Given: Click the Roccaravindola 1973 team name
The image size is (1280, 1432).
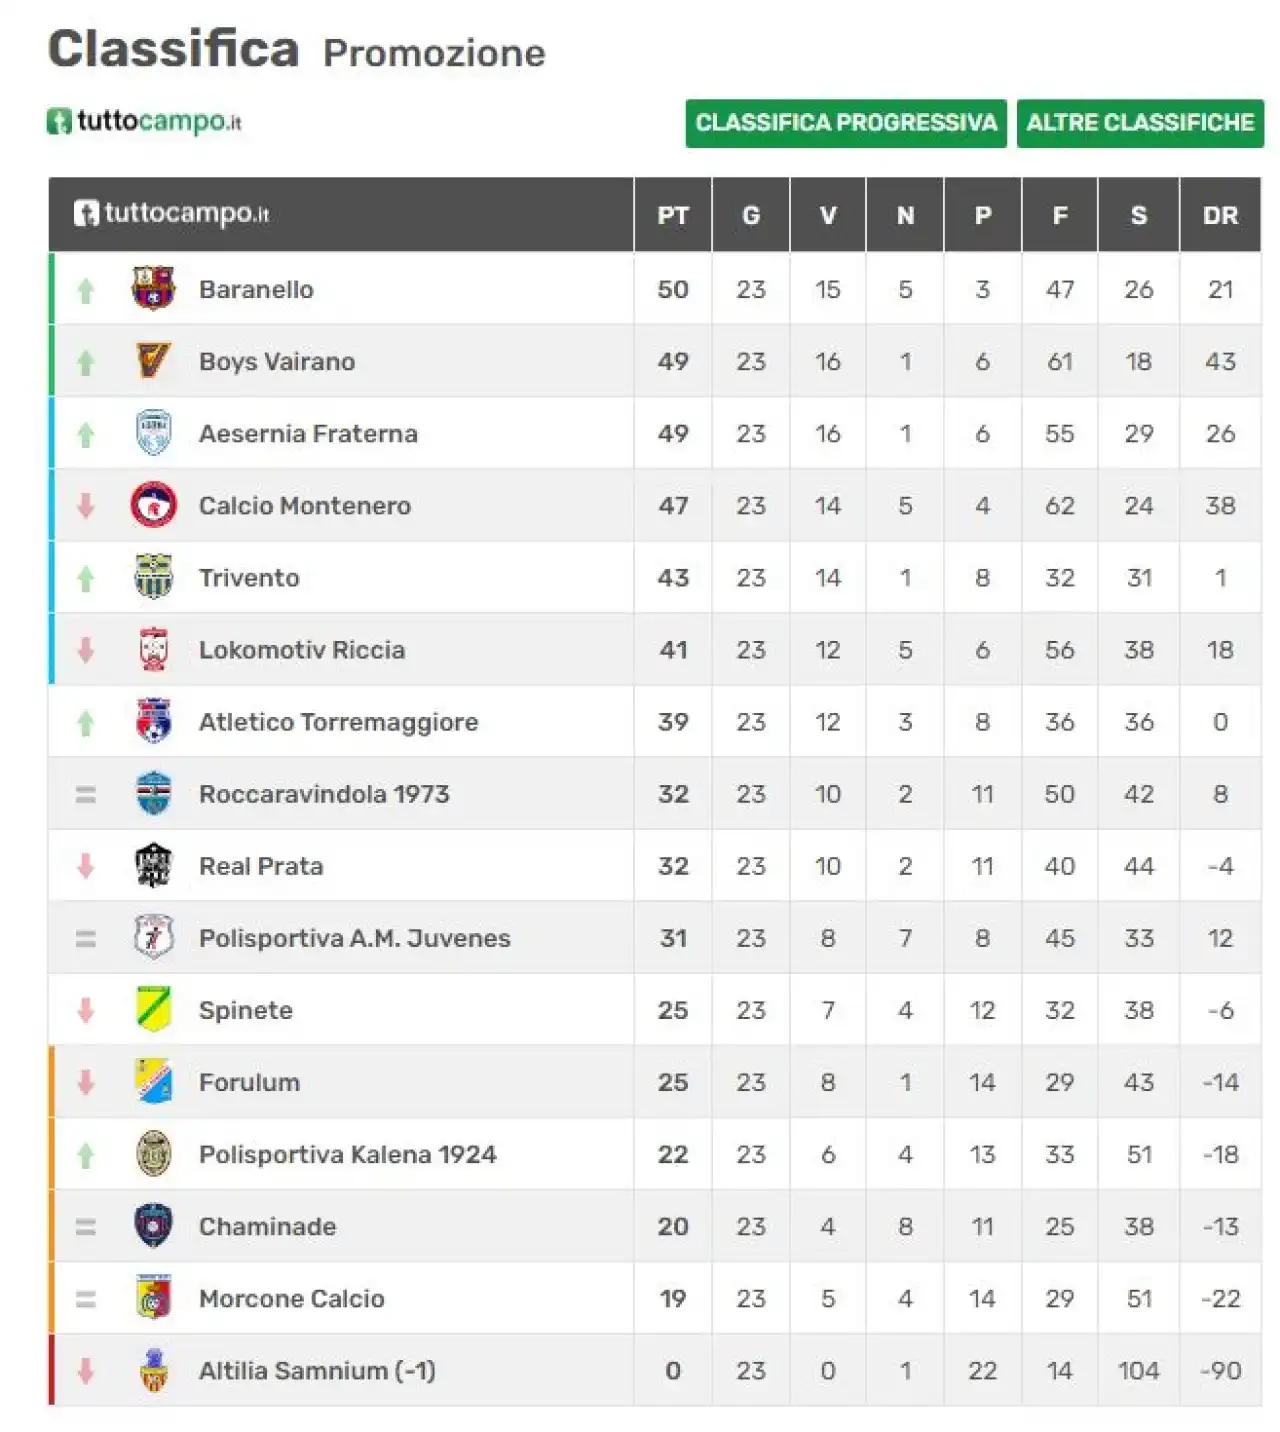Looking at the screenshot, I should [324, 794].
